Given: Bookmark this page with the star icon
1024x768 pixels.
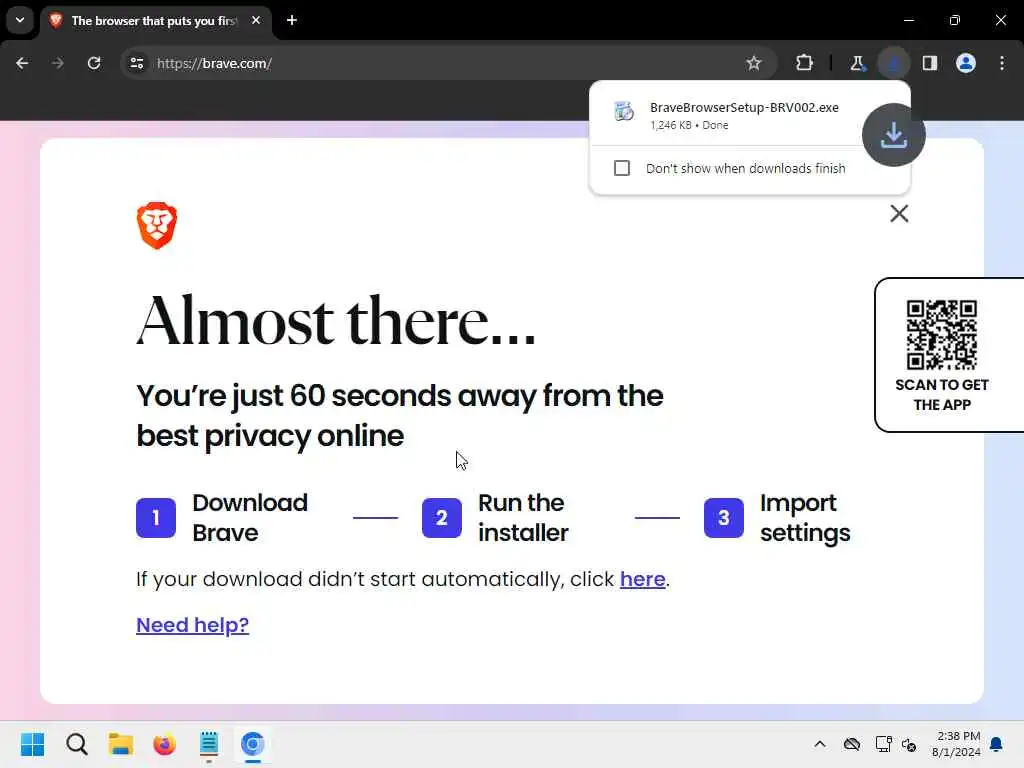Looking at the screenshot, I should pyautogui.click(x=754, y=63).
